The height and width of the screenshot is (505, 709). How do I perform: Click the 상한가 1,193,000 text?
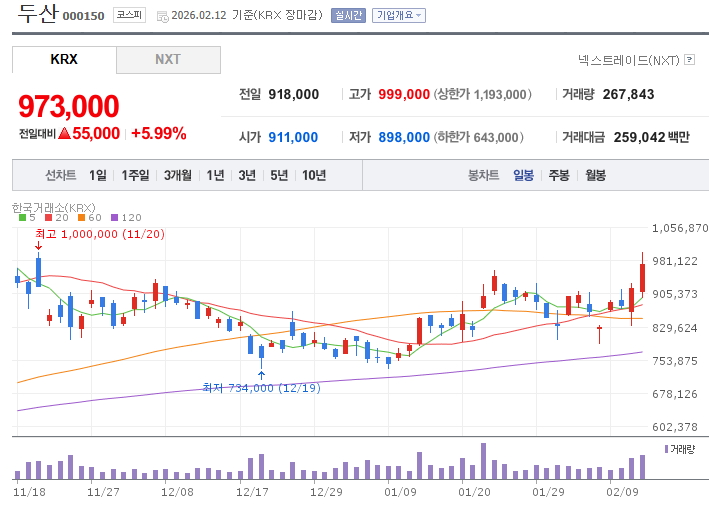[x=482, y=94]
